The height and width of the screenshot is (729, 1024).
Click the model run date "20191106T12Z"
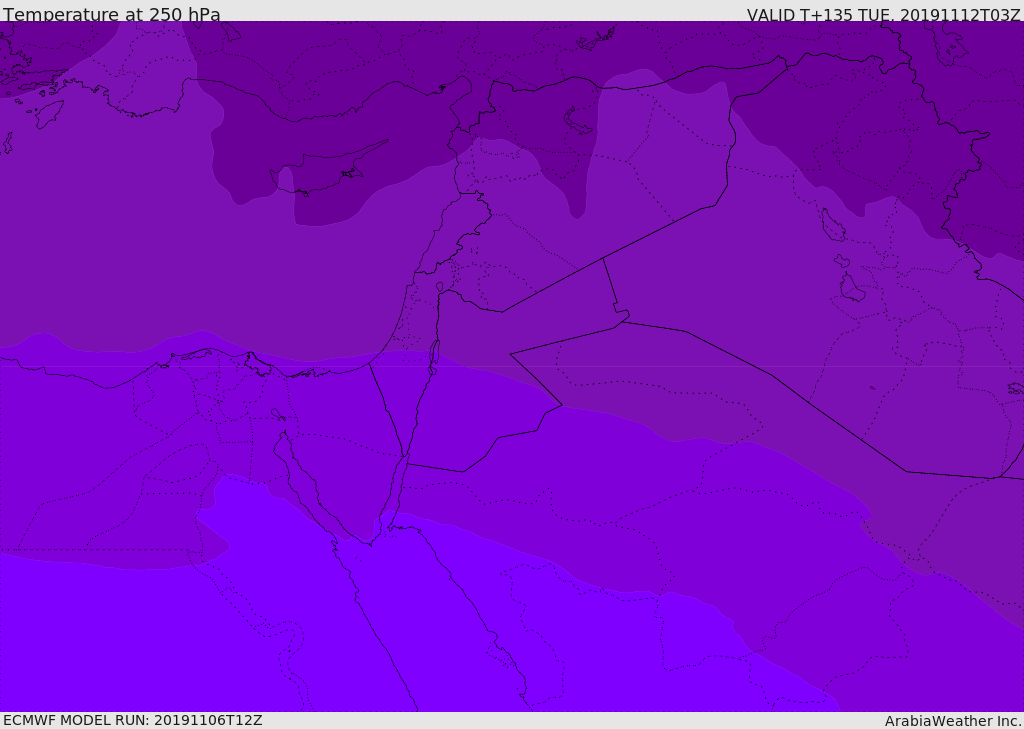(x=207, y=720)
